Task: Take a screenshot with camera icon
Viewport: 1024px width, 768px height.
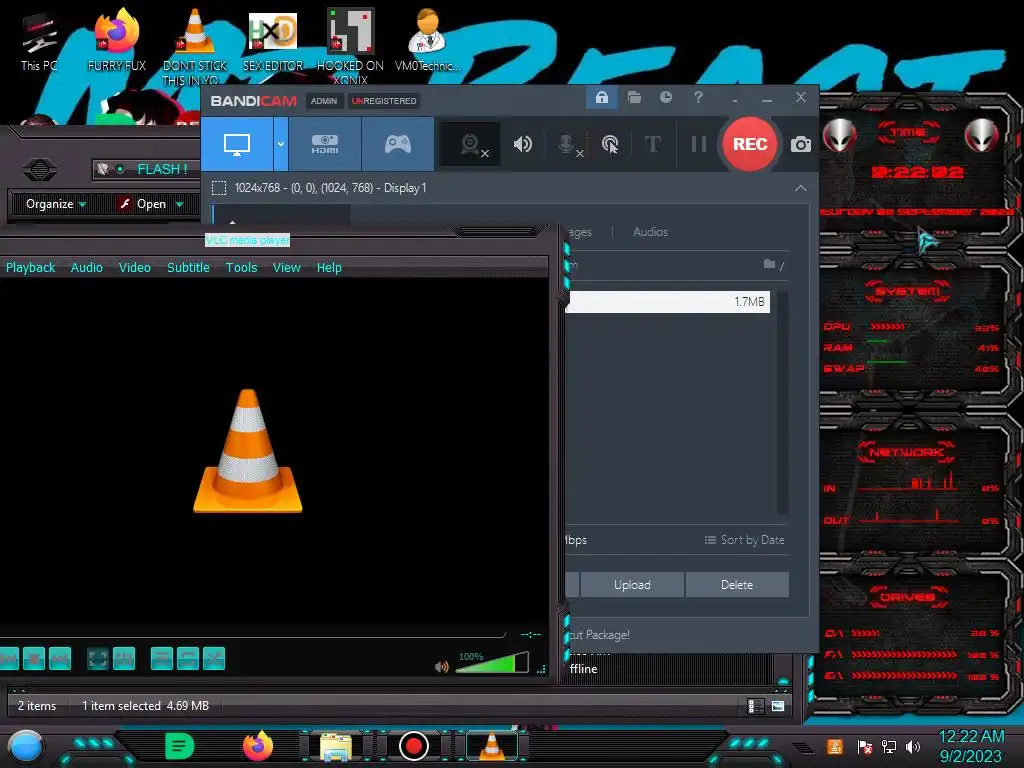Action: pyautogui.click(x=801, y=144)
